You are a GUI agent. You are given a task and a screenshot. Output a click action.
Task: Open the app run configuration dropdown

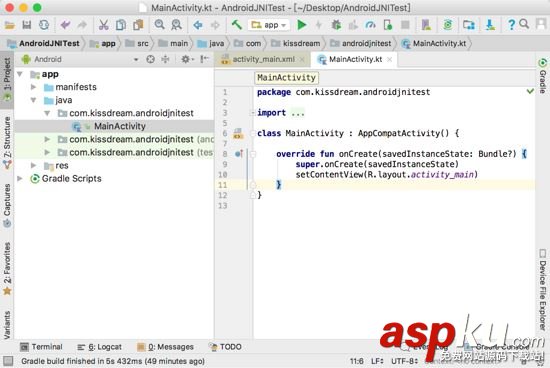coord(269,25)
